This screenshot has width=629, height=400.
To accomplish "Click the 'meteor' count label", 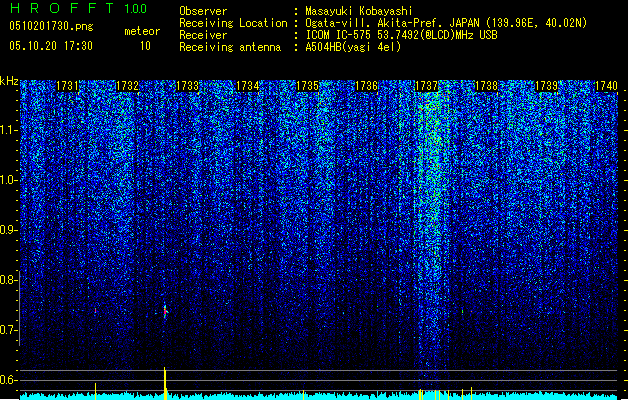I will 142,31.
